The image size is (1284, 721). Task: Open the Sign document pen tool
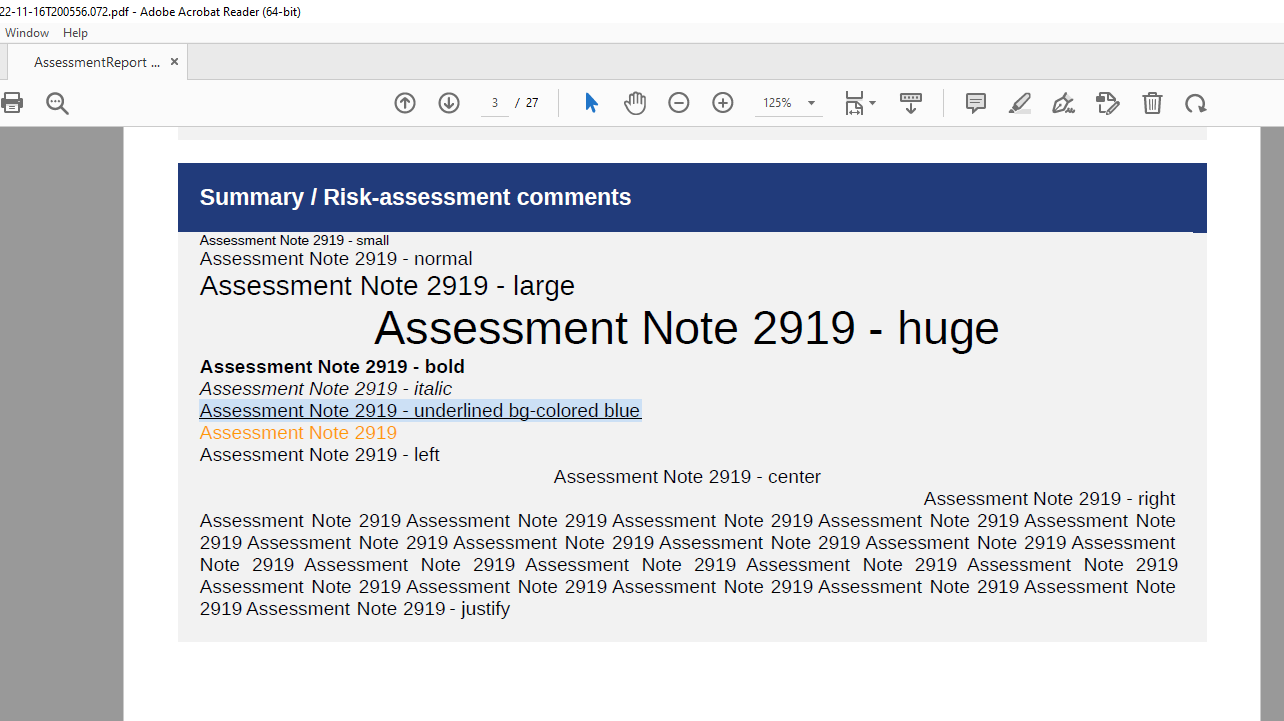(x=1064, y=103)
